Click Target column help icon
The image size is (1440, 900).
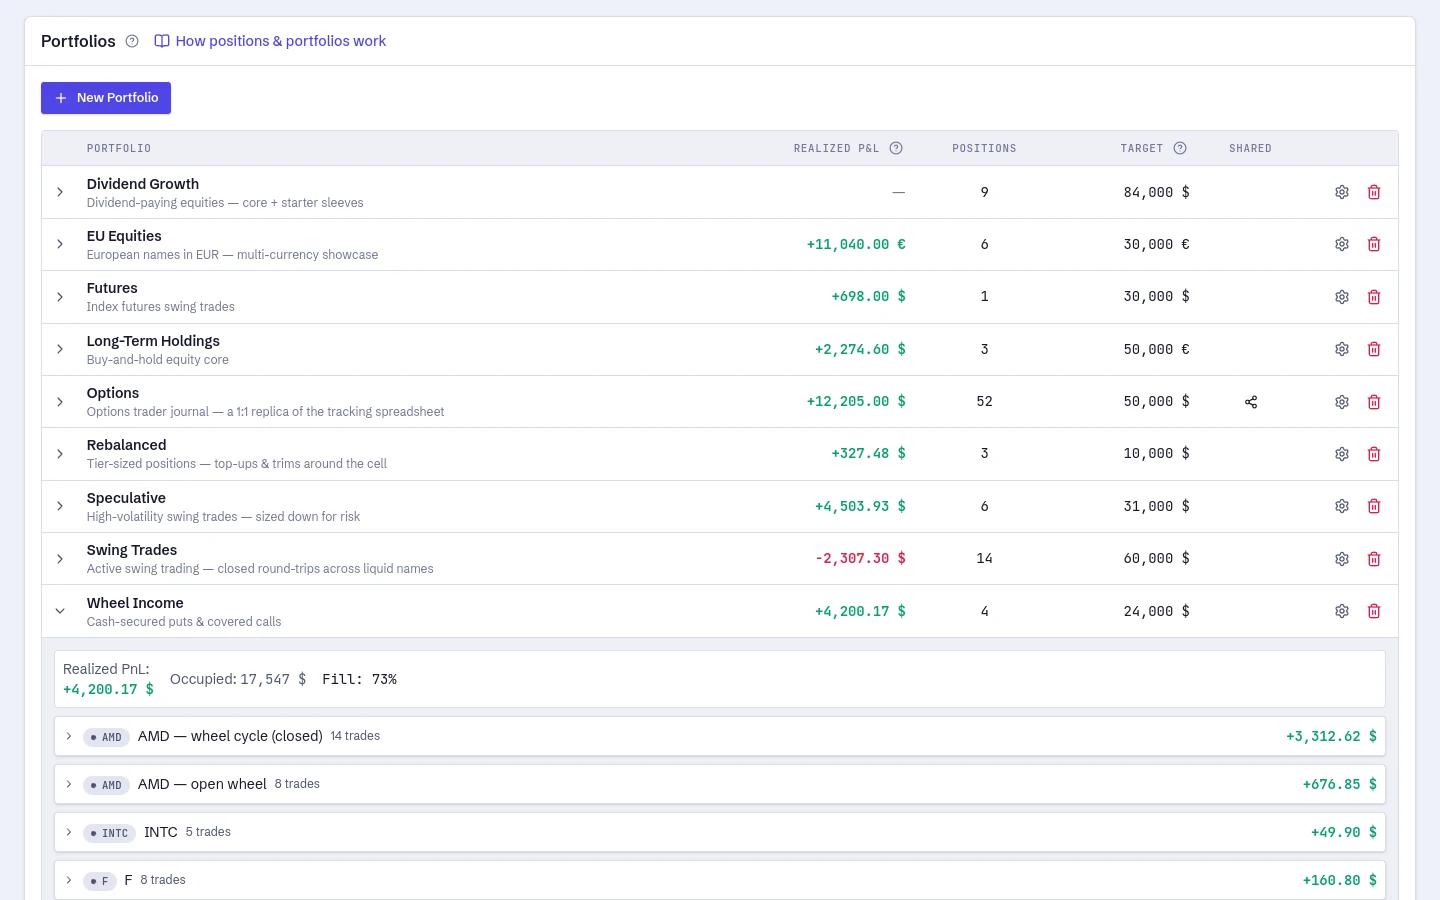[x=1180, y=148]
